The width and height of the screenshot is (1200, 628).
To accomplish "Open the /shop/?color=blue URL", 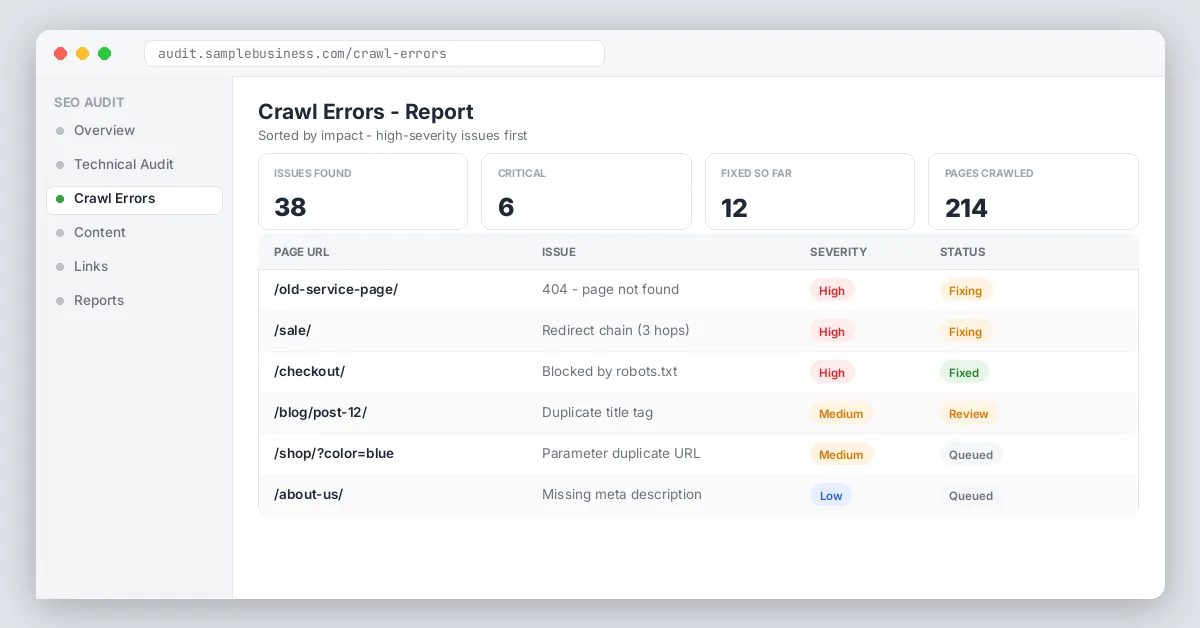I will click(334, 453).
